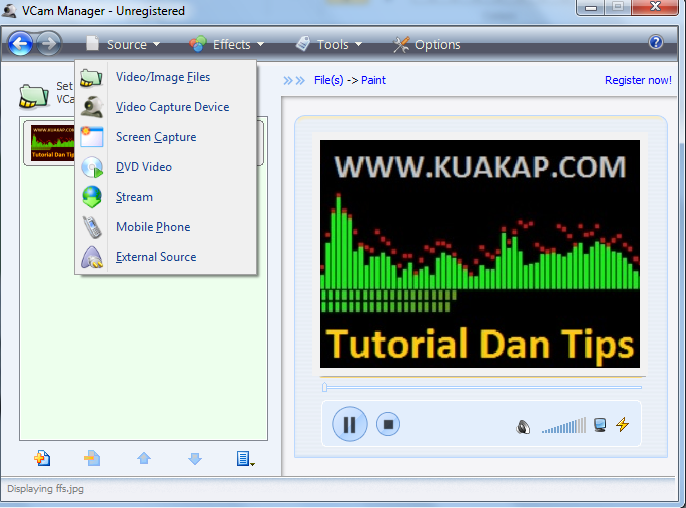Pick Stream from the Source menu
The height and width of the screenshot is (508, 686).
[x=165, y=197]
